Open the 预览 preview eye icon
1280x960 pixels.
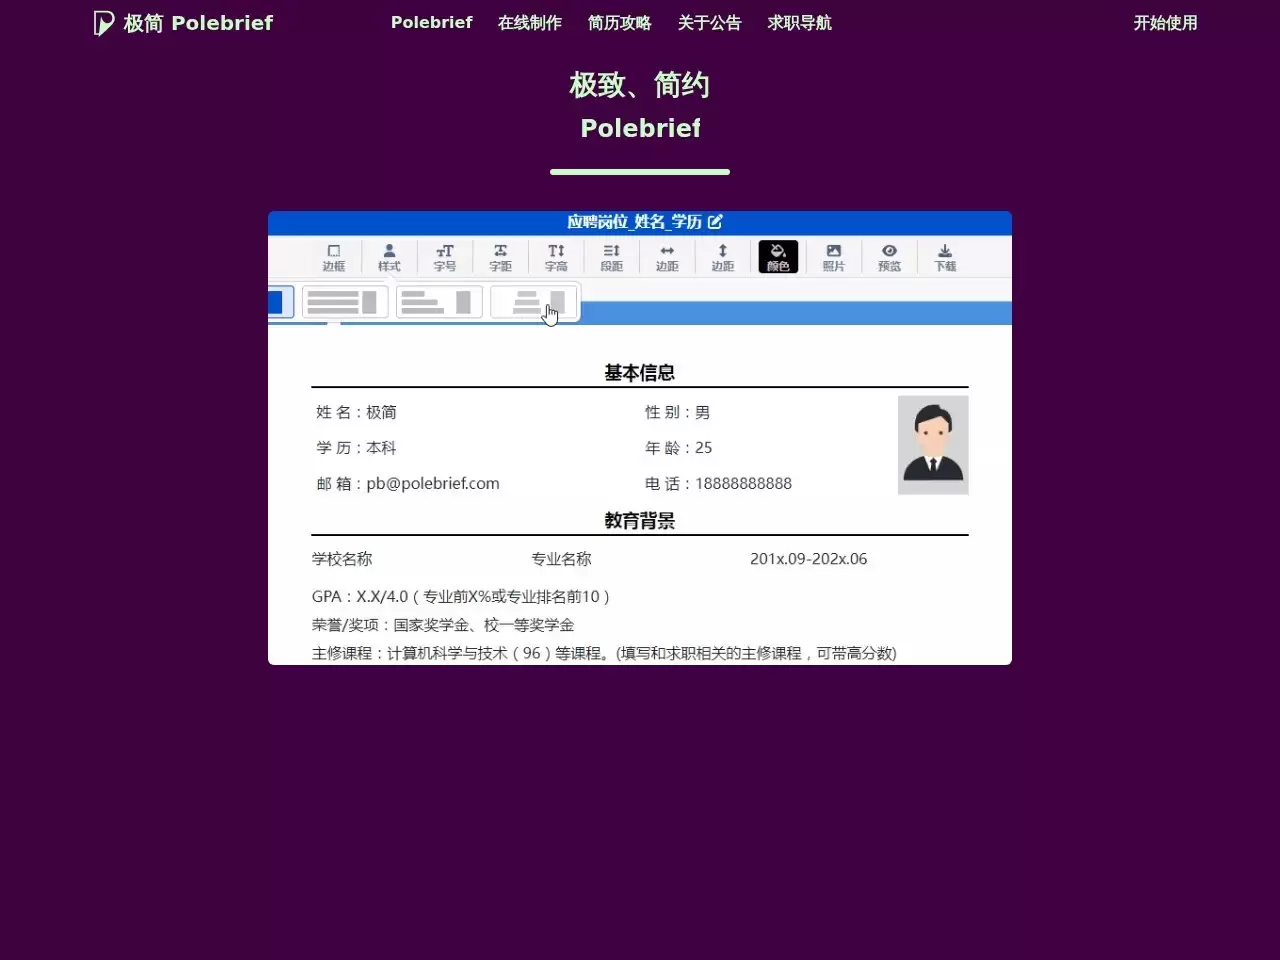click(889, 257)
